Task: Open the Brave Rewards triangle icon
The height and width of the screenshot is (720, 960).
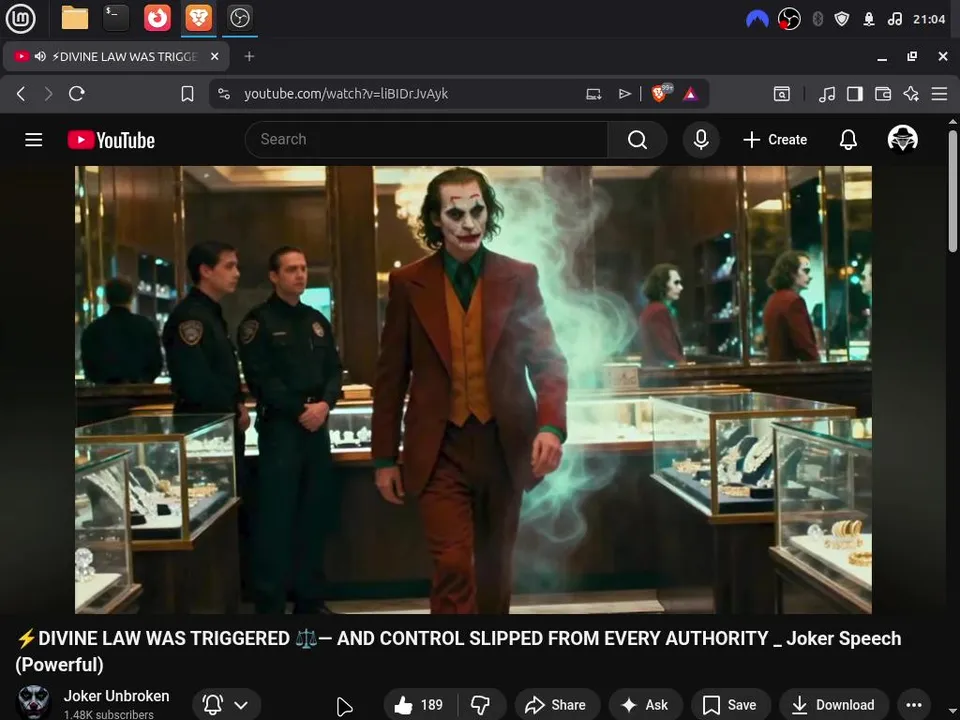Action: 691,94
